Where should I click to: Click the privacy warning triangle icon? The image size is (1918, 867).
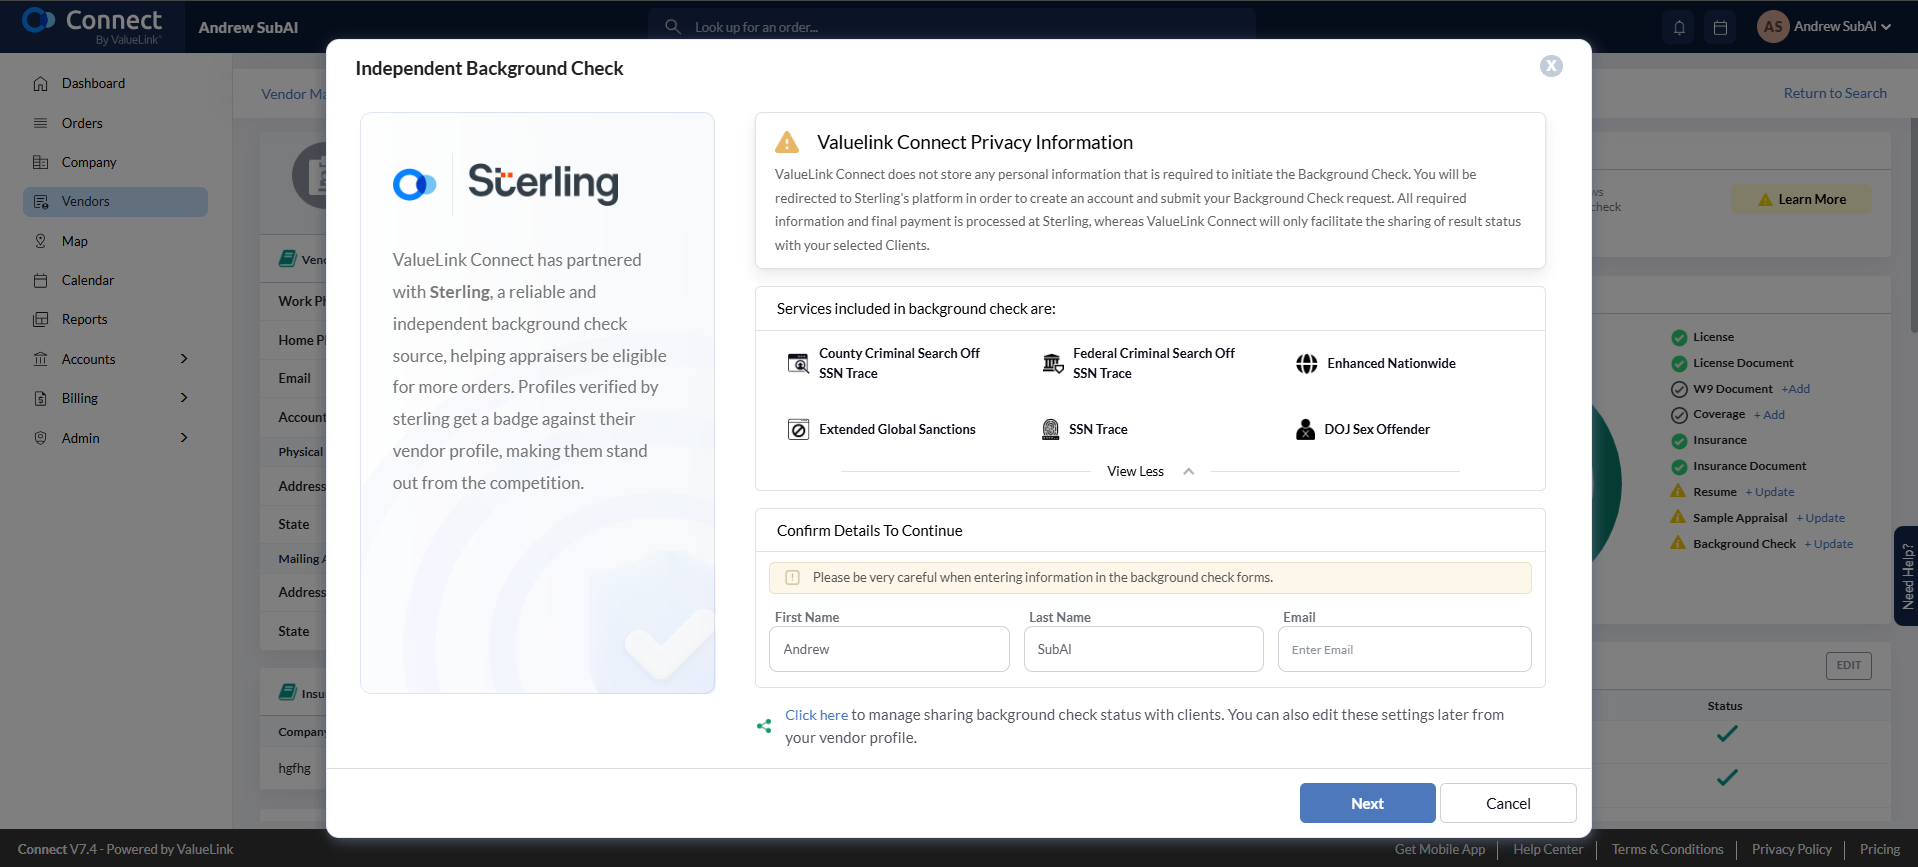click(x=788, y=142)
